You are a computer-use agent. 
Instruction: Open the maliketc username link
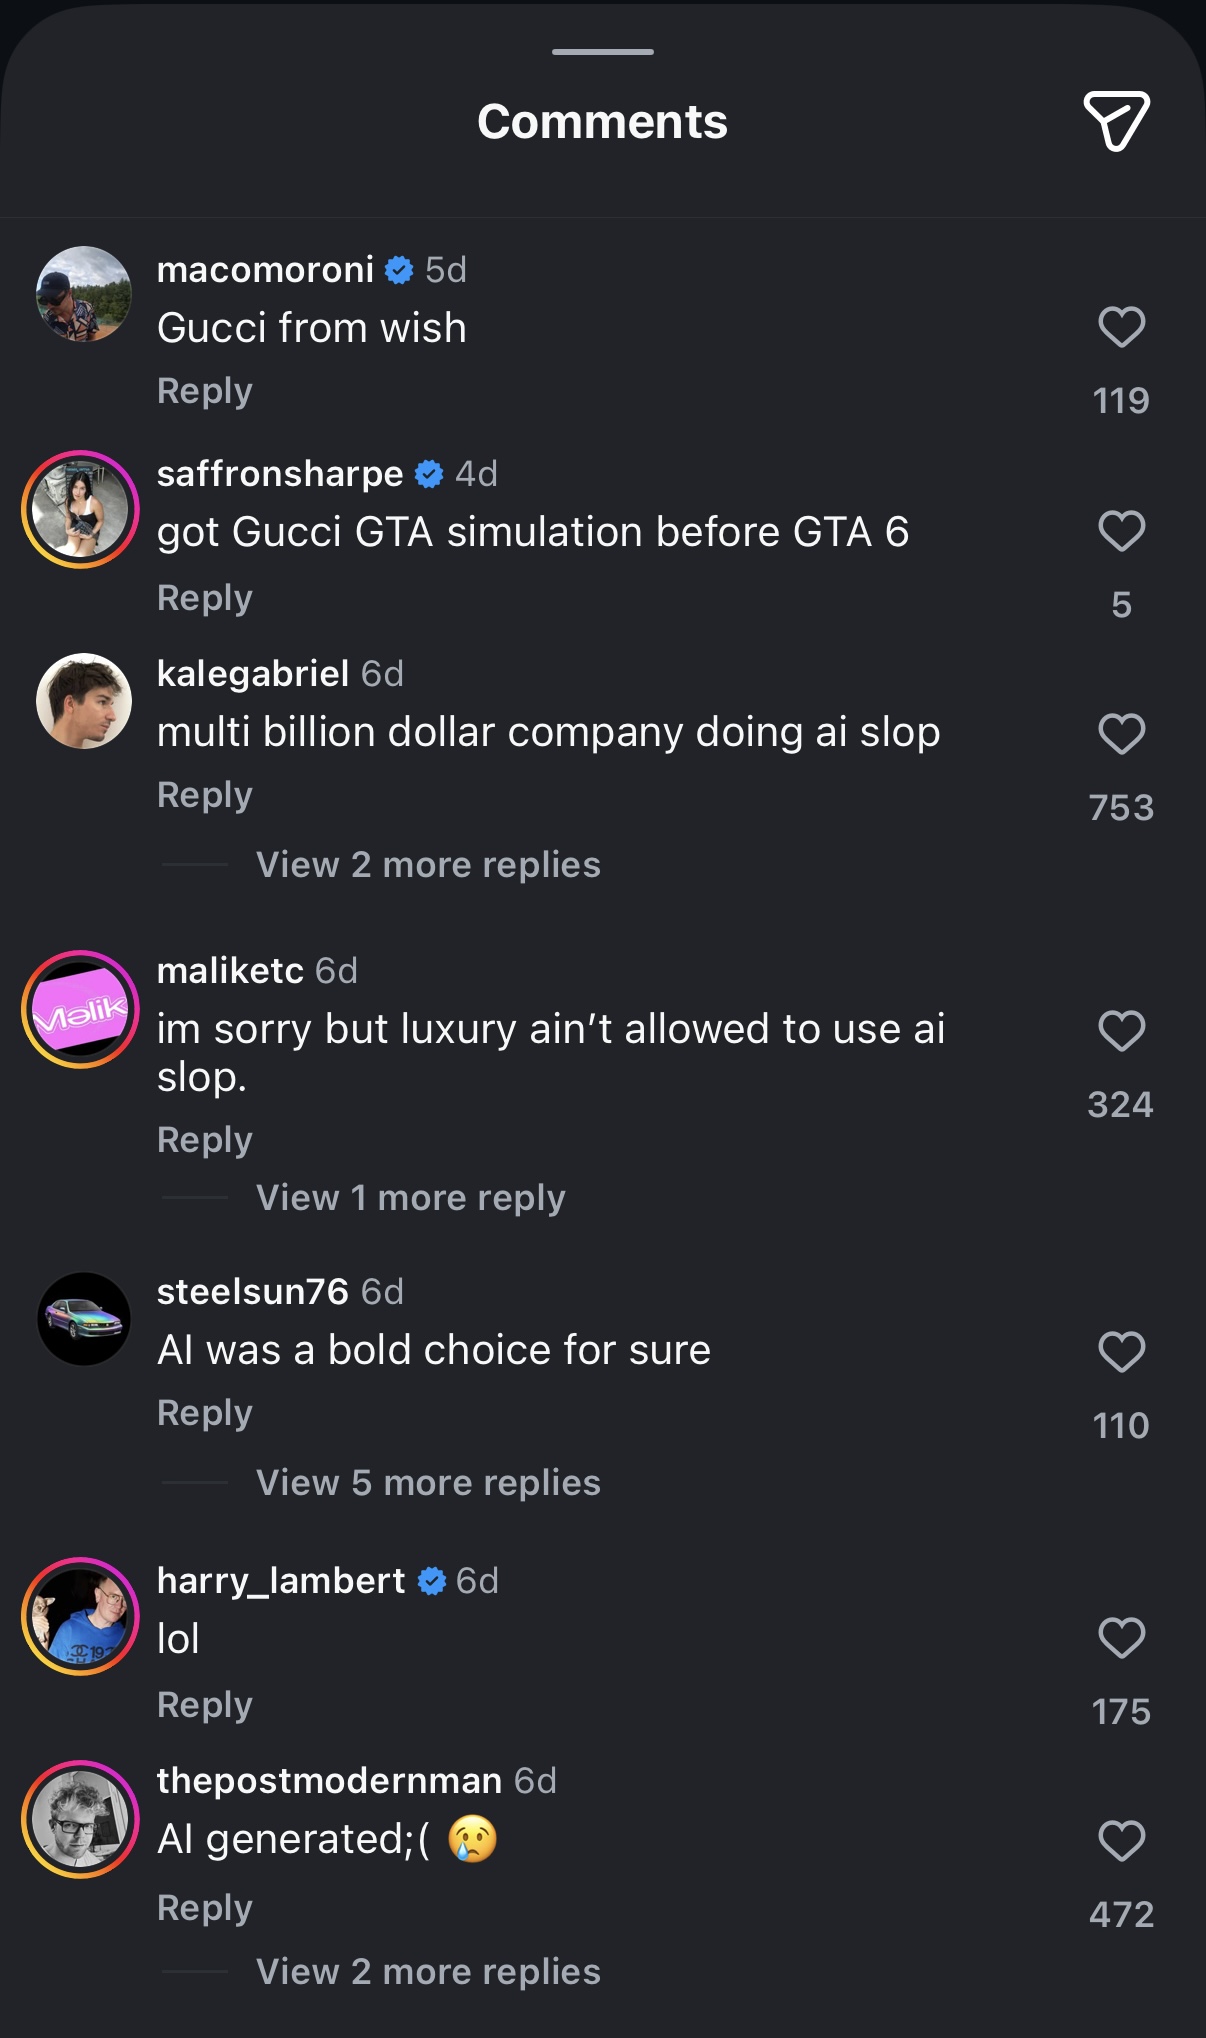pos(230,971)
